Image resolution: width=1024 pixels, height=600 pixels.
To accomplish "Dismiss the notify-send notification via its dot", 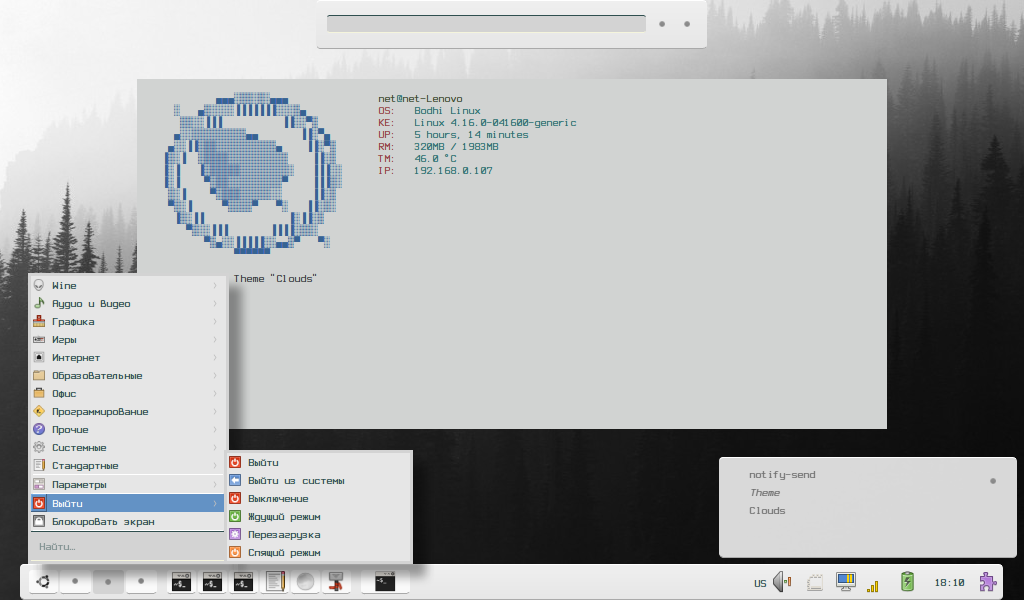I will click(x=993, y=481).
